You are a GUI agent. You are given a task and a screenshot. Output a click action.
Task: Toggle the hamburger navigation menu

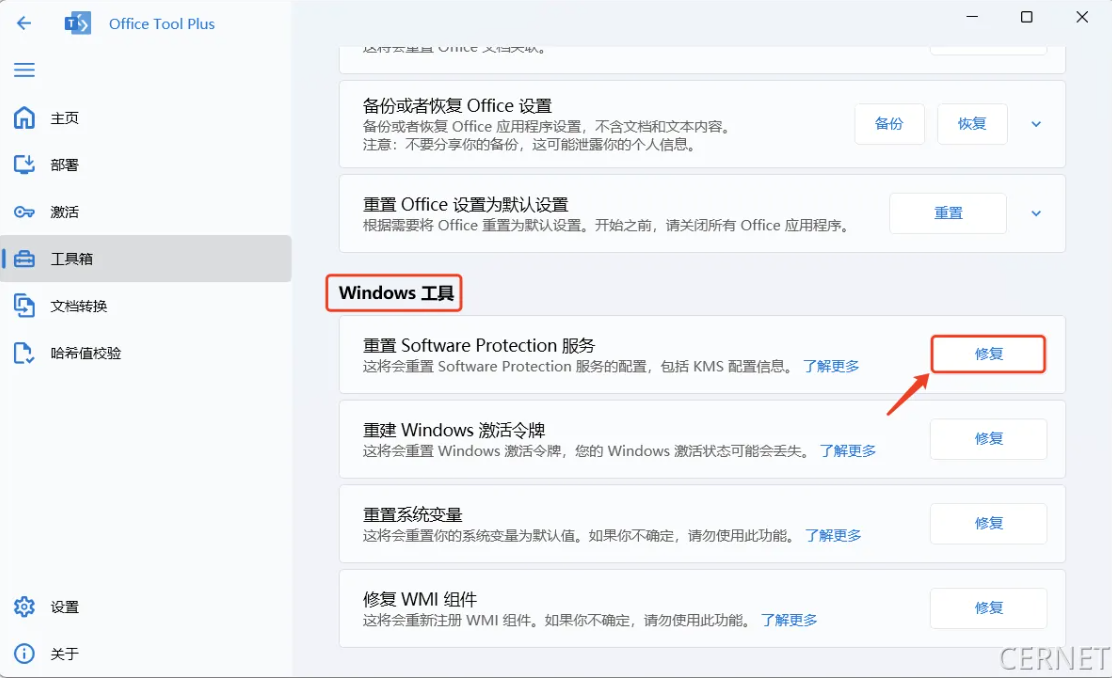click(x=24, y=70)
